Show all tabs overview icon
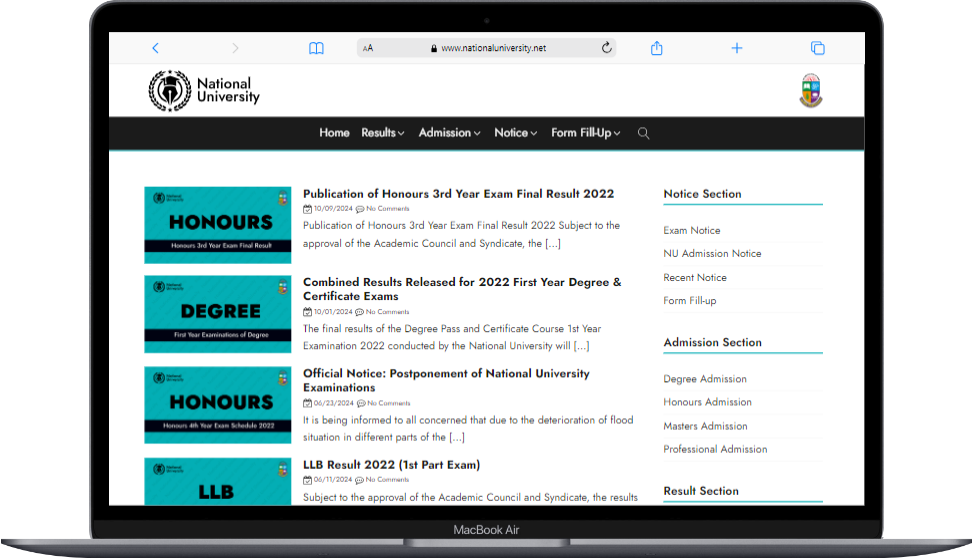The height and width of the screenshot is (558, 972). (x=818, y=48)
